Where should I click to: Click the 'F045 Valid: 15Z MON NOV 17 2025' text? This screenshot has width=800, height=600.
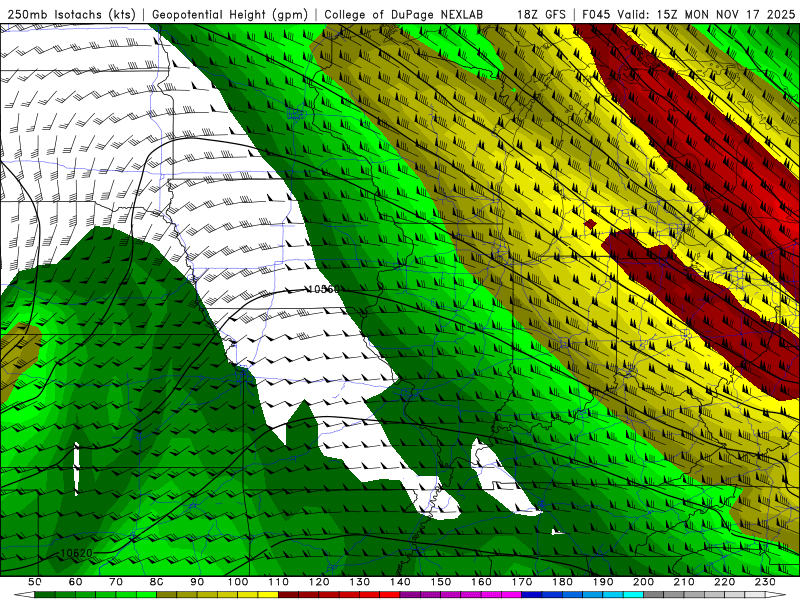click(x=688, y=14)
